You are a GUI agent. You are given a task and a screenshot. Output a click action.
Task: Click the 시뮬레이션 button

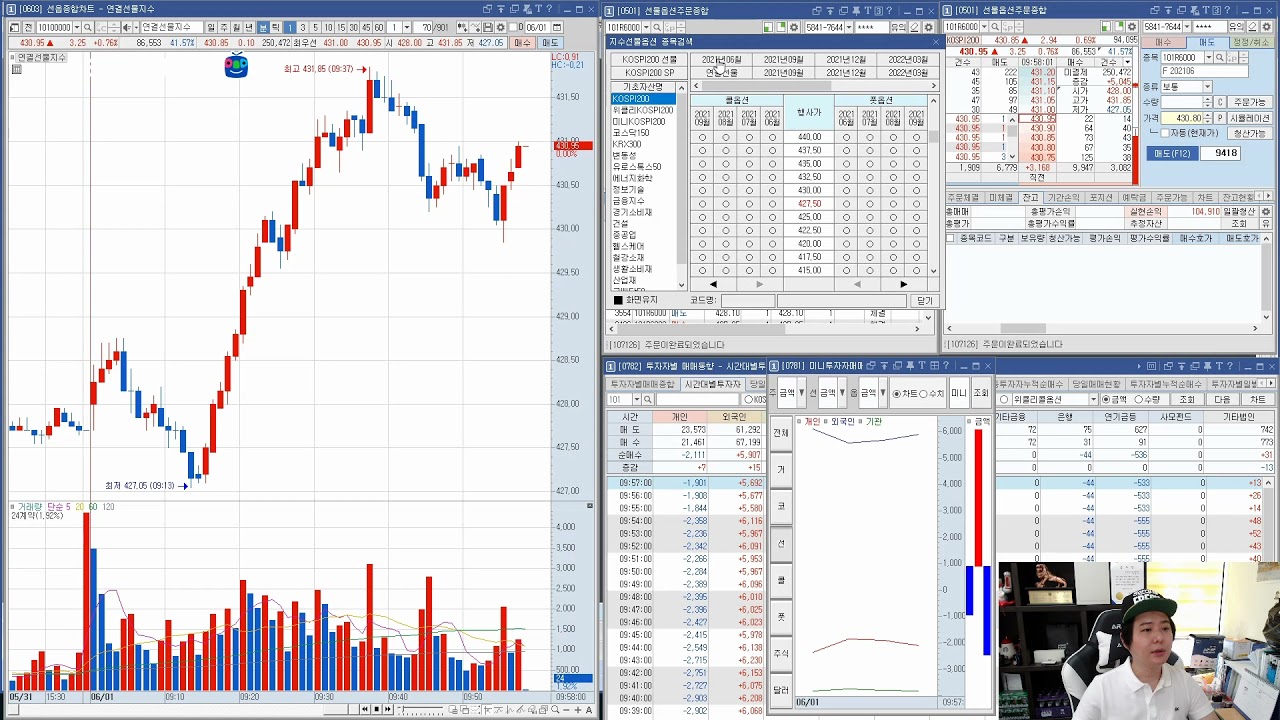(x=1250, y=118)
